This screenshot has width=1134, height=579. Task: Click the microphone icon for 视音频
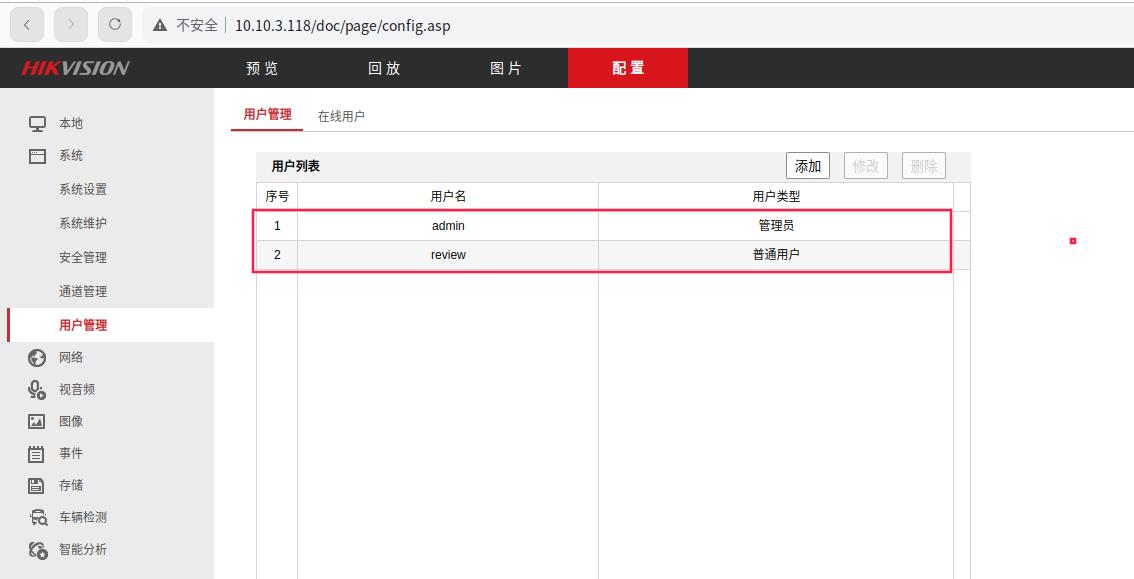(x=37, y=390)
